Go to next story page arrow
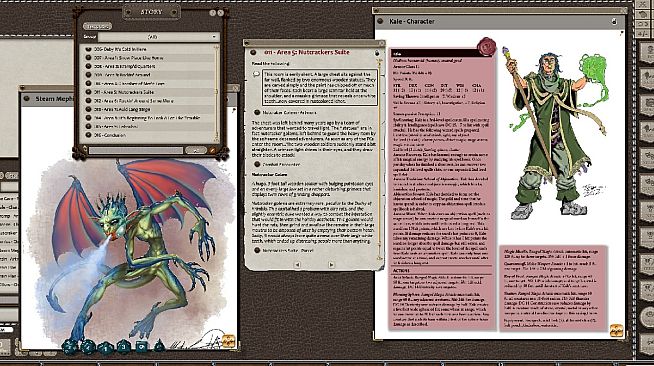654x366 pixels. coord(331,265)
